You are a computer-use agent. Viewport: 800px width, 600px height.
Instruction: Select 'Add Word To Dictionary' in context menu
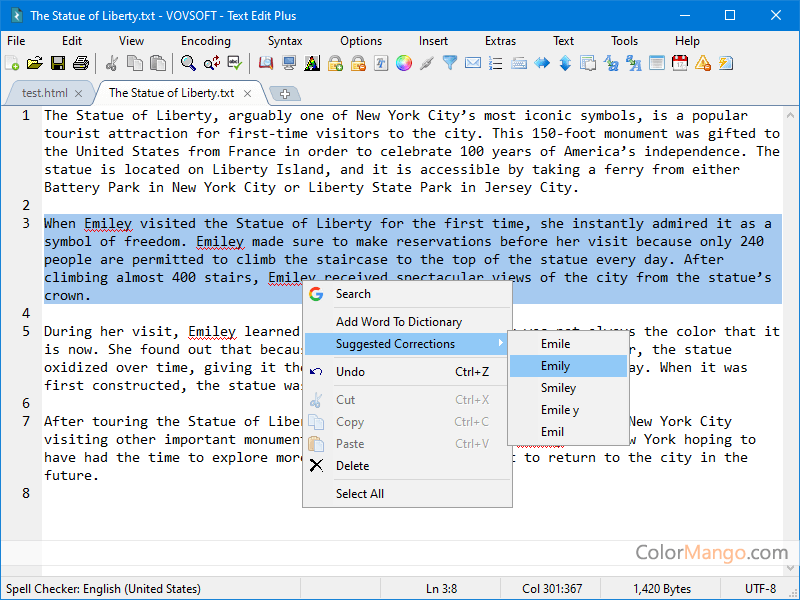[x=398, y=322]
